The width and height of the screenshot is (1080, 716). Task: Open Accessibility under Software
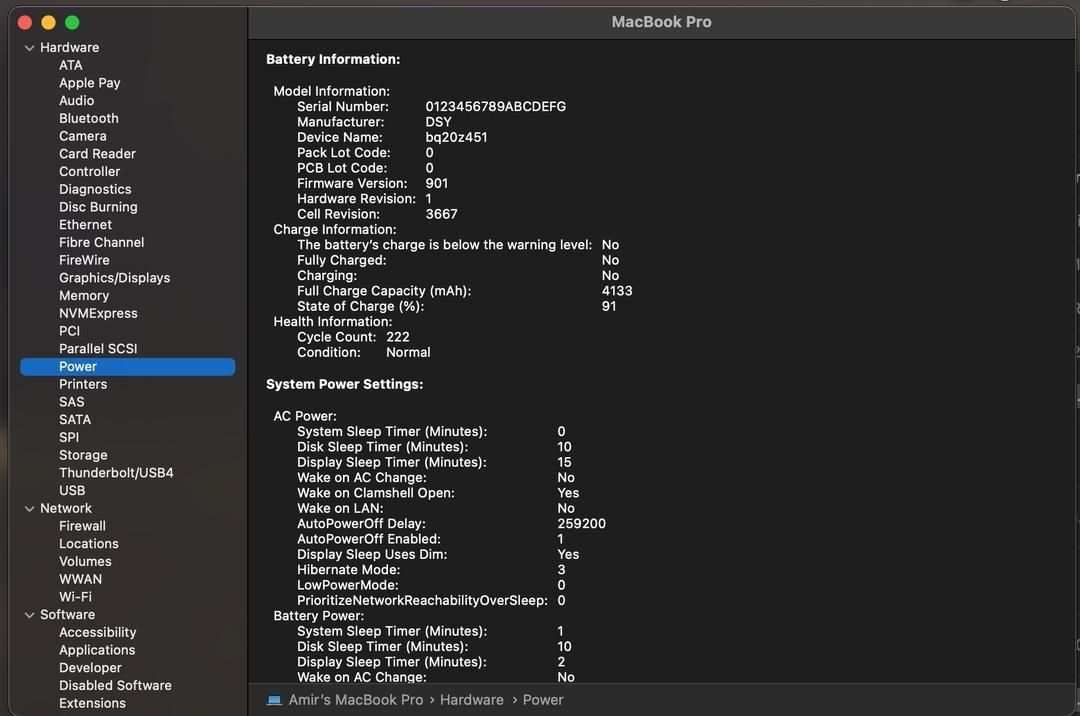(98, 633)
